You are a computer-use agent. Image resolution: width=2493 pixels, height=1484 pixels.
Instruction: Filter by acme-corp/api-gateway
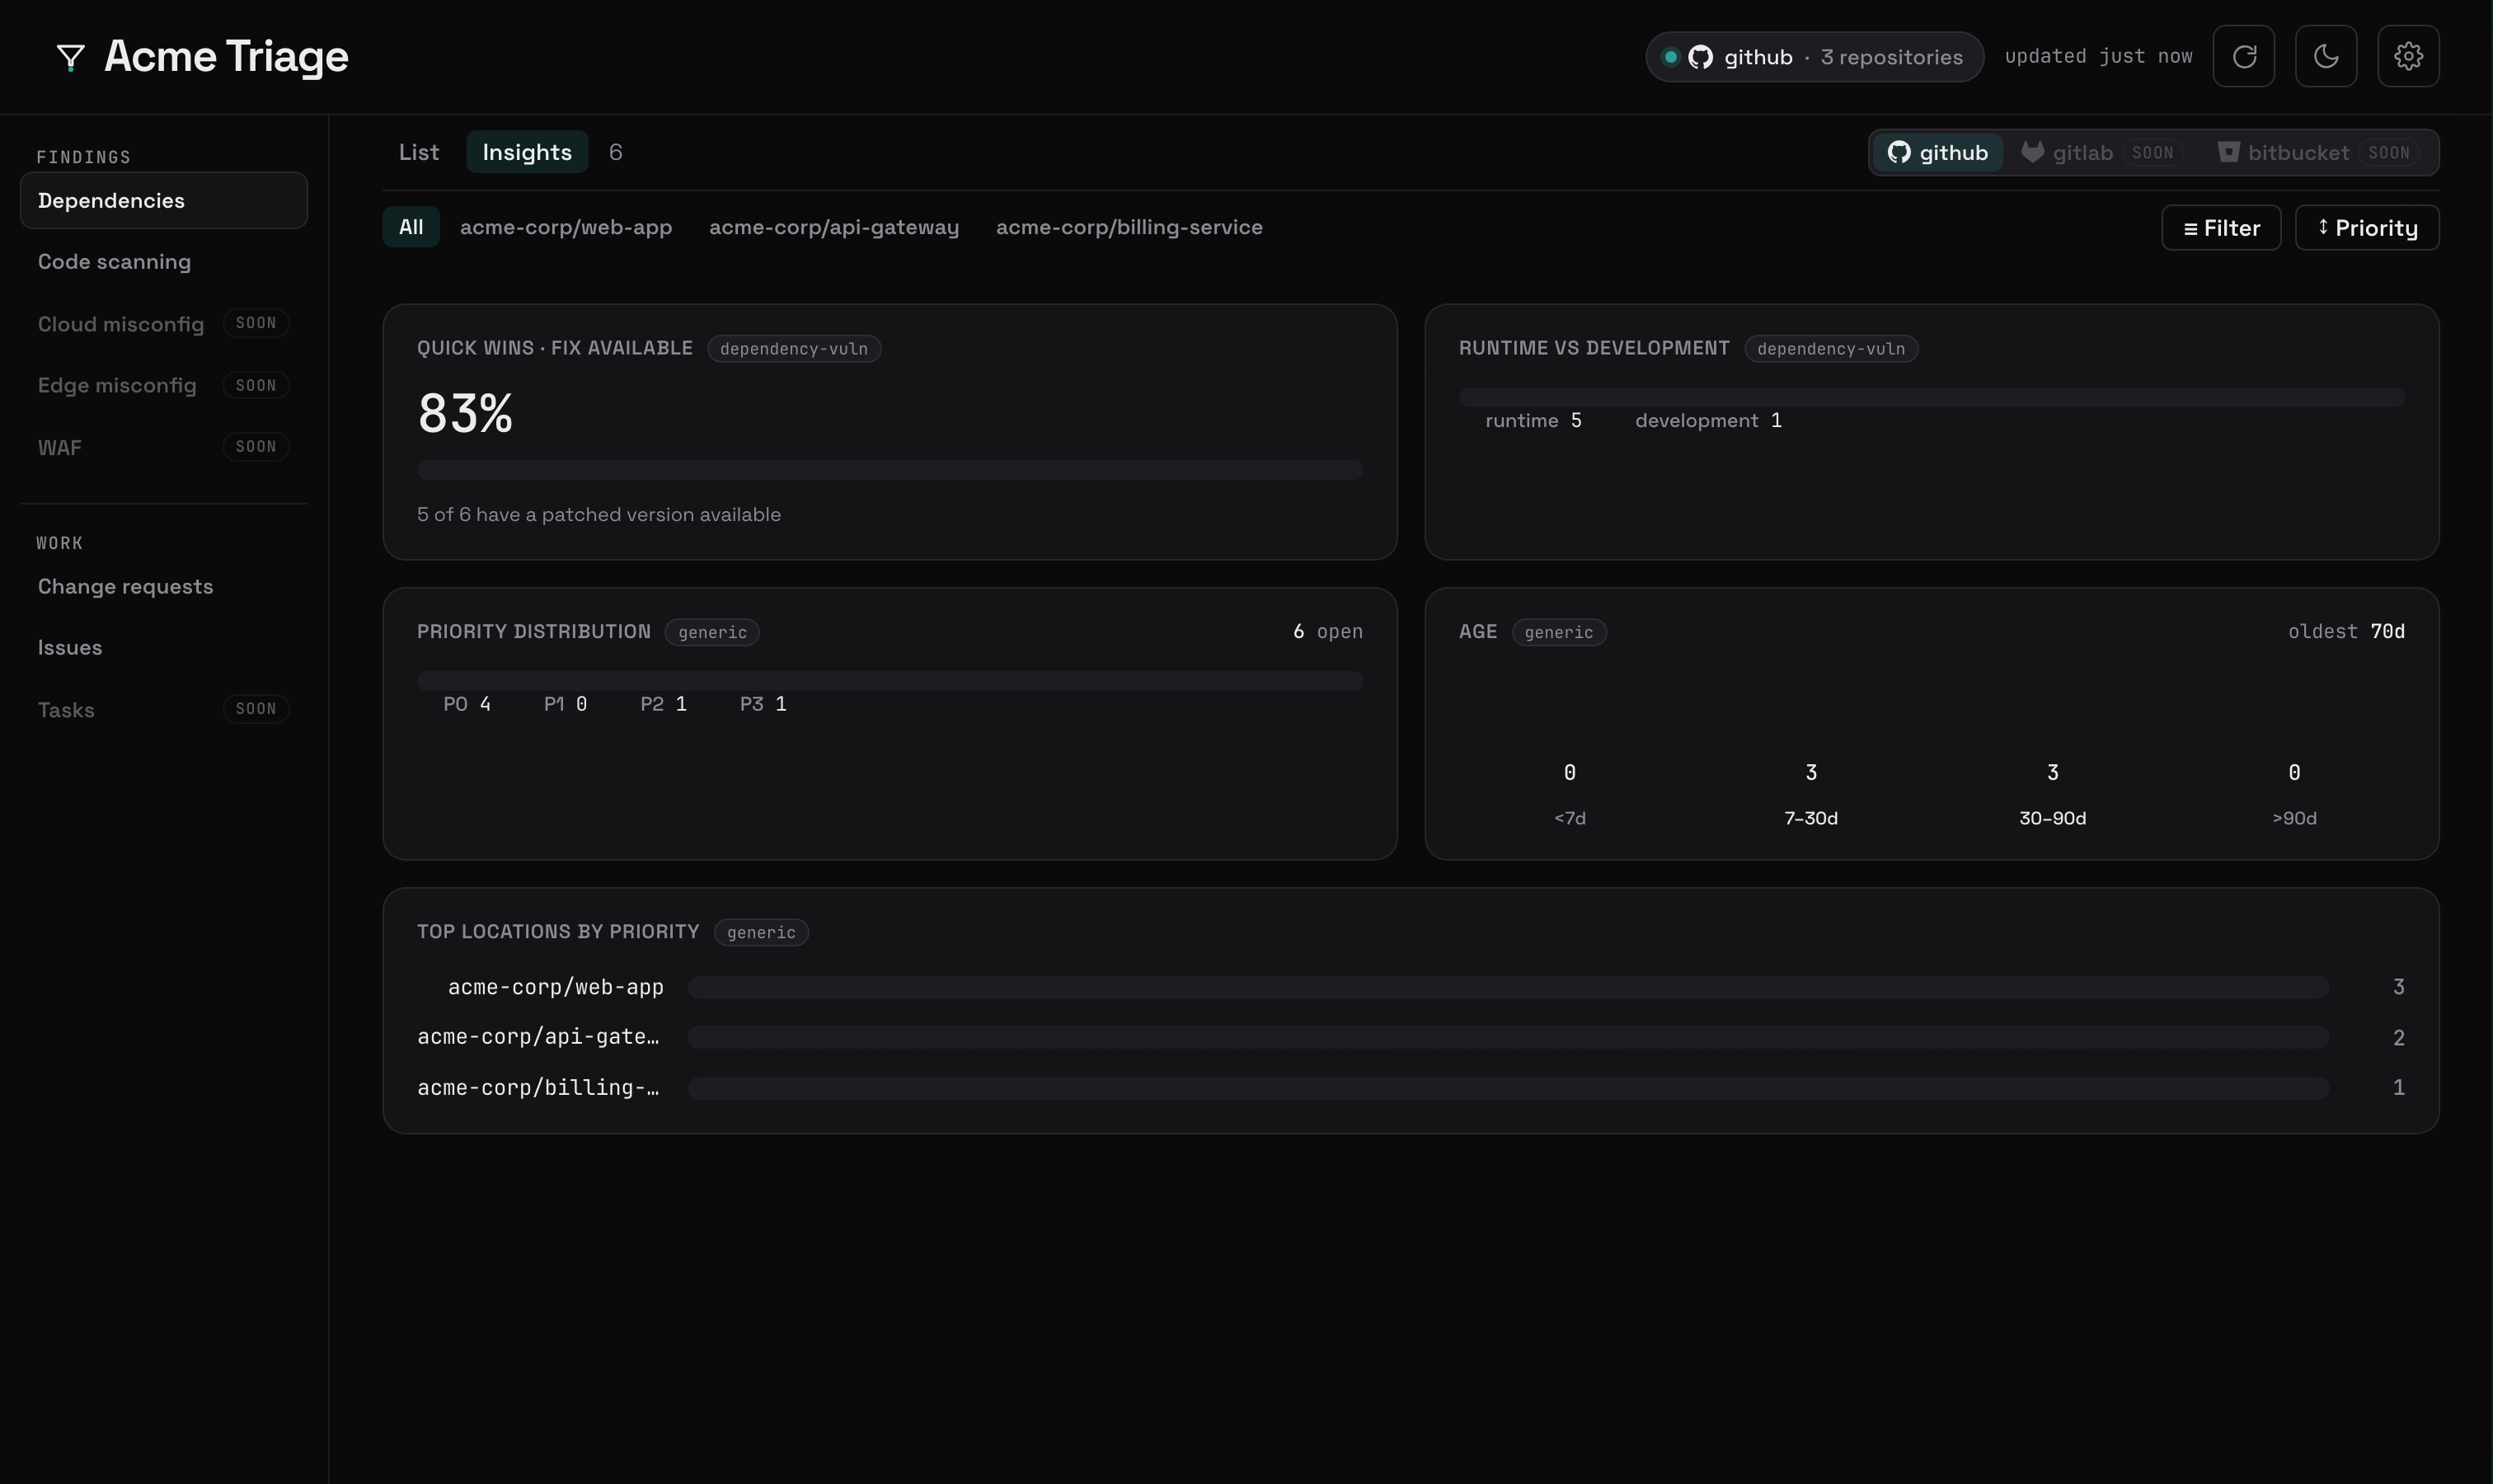tap(834, 227)
